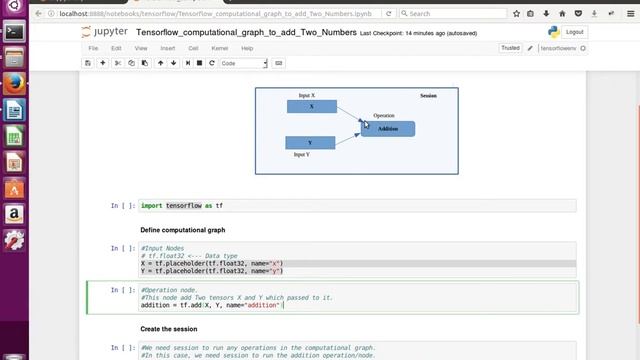Open LibreOffice Calc in launcher
Screen dimensions: 640x360
(x=14, y=136)
